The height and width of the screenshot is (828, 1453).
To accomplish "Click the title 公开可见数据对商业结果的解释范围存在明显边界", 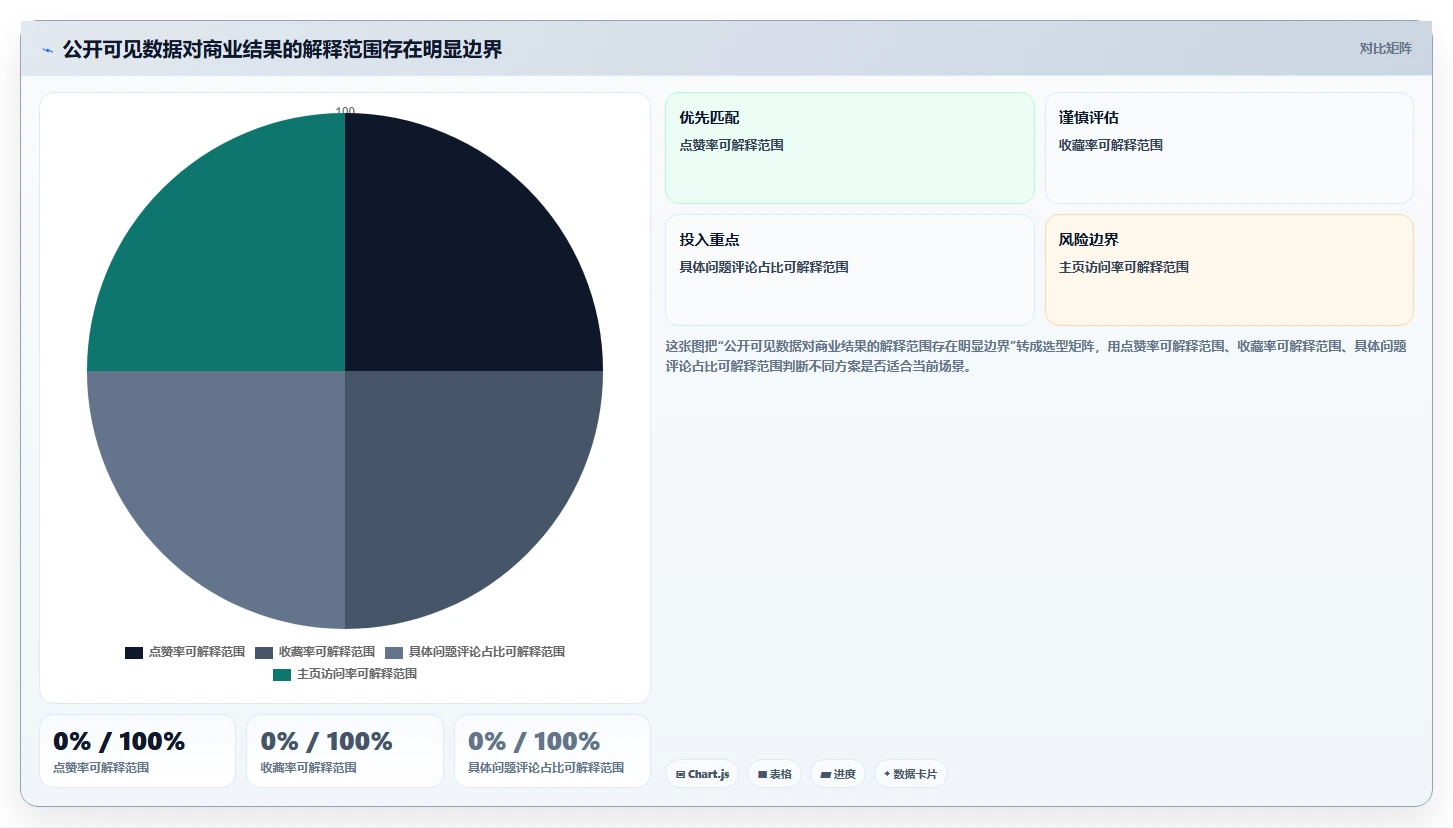I will 283,49.
